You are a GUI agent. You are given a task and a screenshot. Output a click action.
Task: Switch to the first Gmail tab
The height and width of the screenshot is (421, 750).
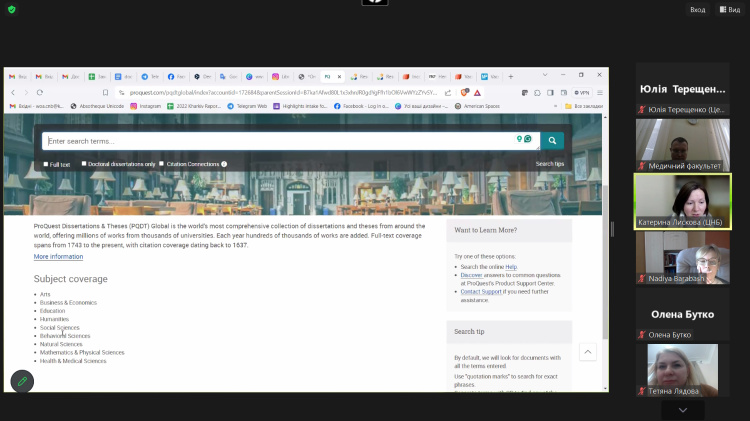(x=18, y=77)
